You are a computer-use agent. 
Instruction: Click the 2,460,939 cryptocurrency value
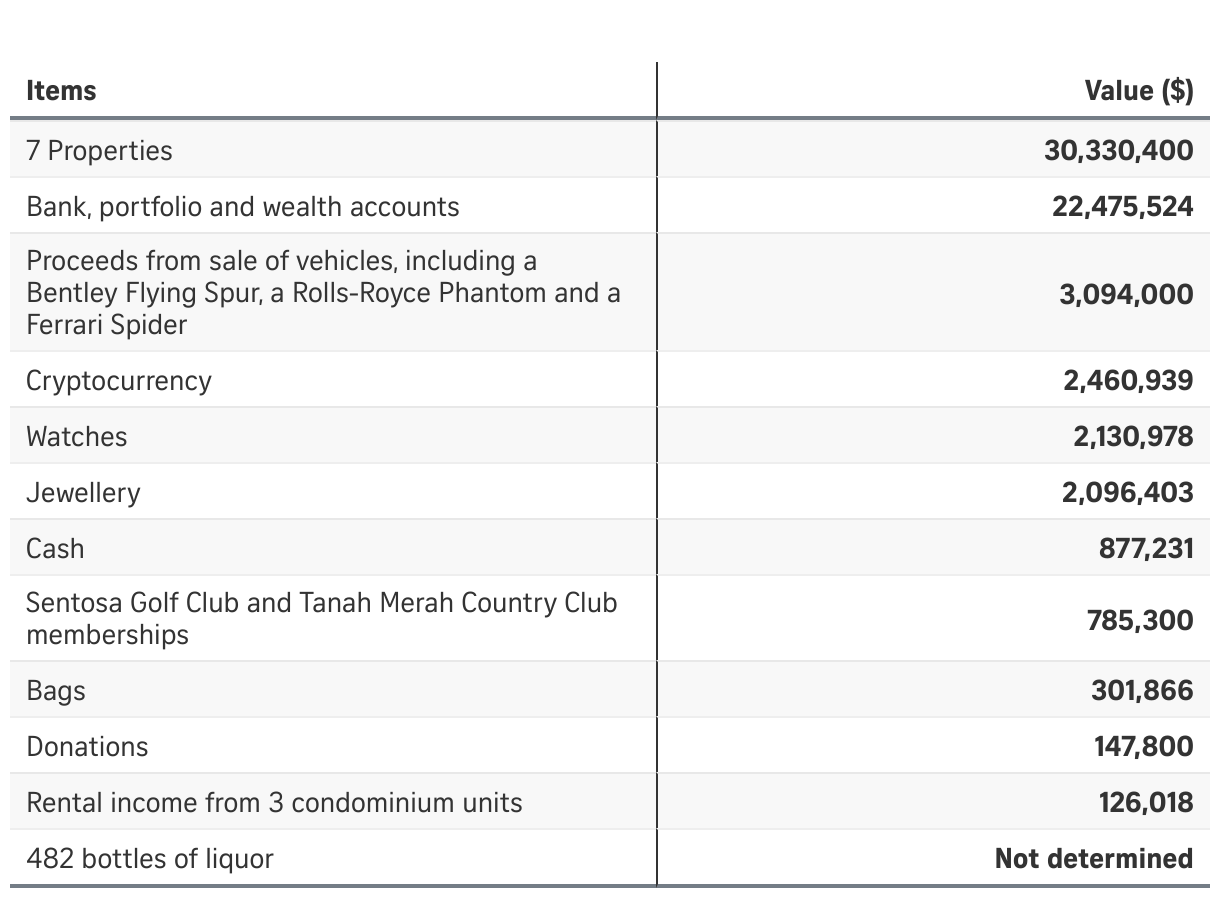[x=1128, y=381]
